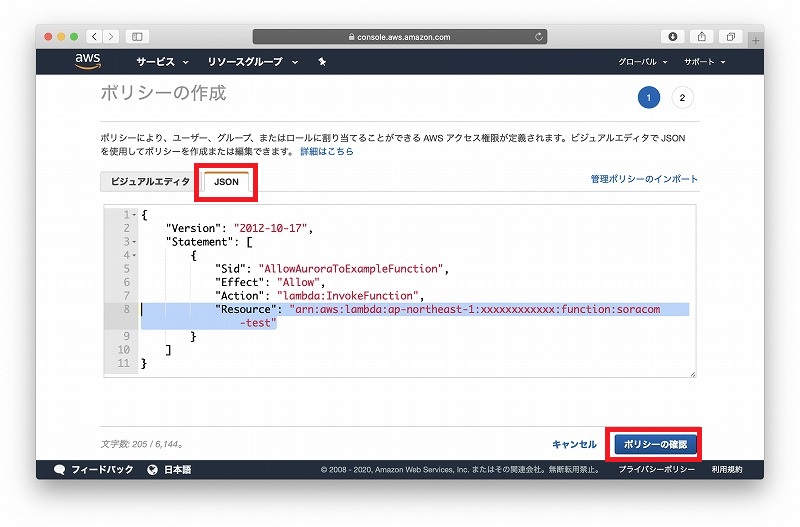Click the ポリシーの作成 page heading
Image resolution: width=800 pixels, height=527 pixels.
[x=163, y=93]
